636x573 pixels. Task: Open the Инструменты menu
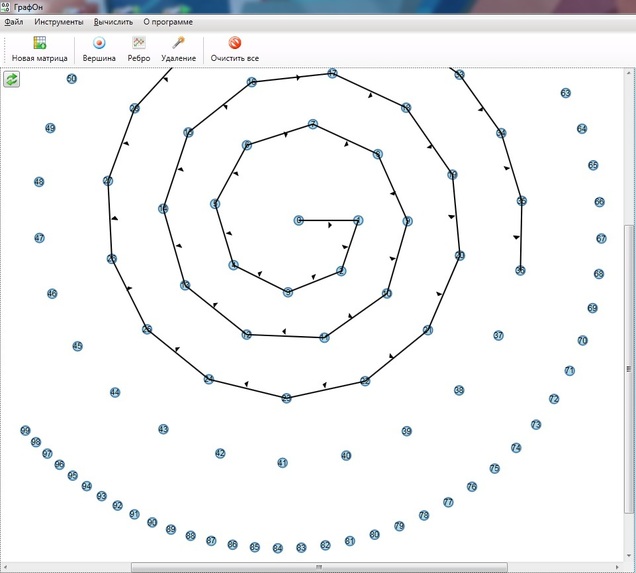pyautogui.click(x=59, y=22)
